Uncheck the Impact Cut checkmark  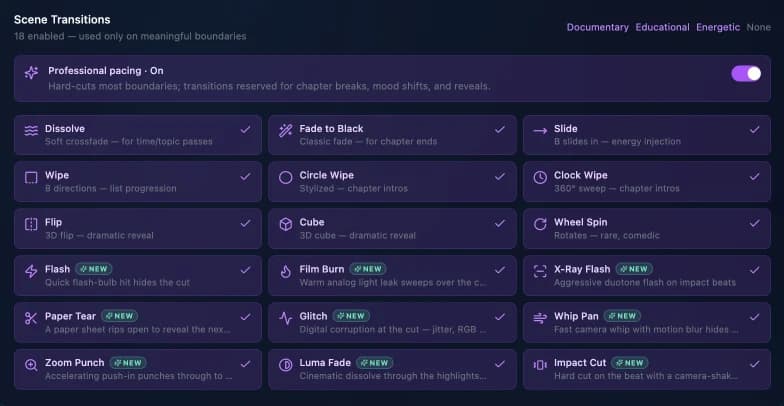click(754, 364)
